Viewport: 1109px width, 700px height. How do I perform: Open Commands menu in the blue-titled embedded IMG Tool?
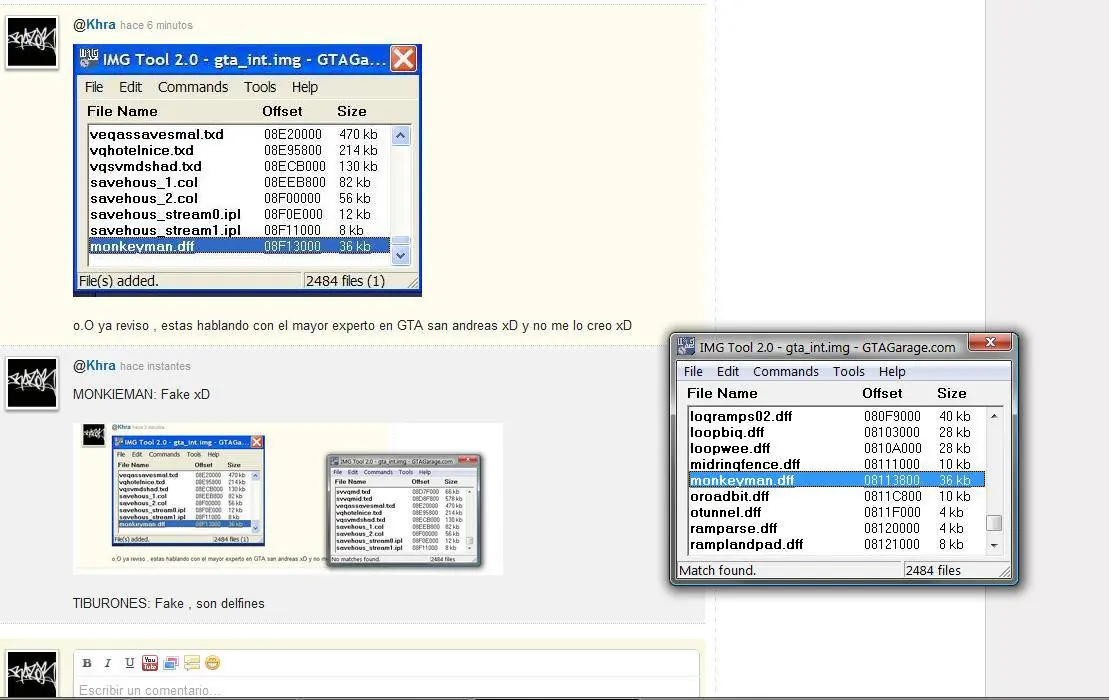coord(193,87)
